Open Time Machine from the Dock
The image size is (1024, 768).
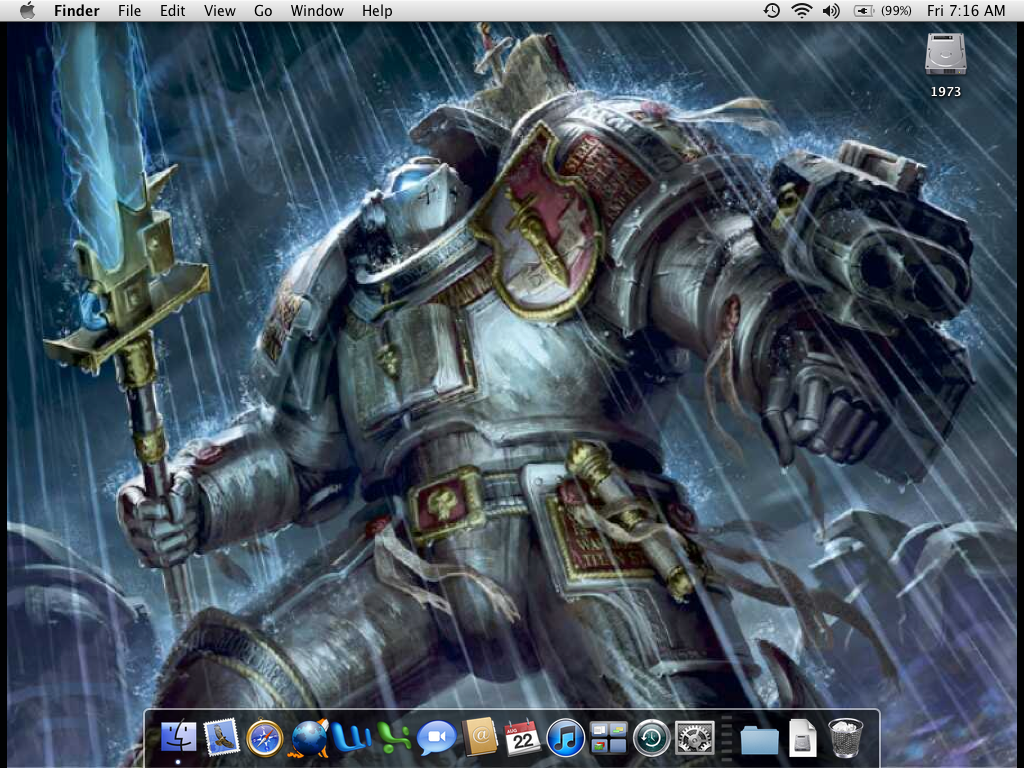651,739
